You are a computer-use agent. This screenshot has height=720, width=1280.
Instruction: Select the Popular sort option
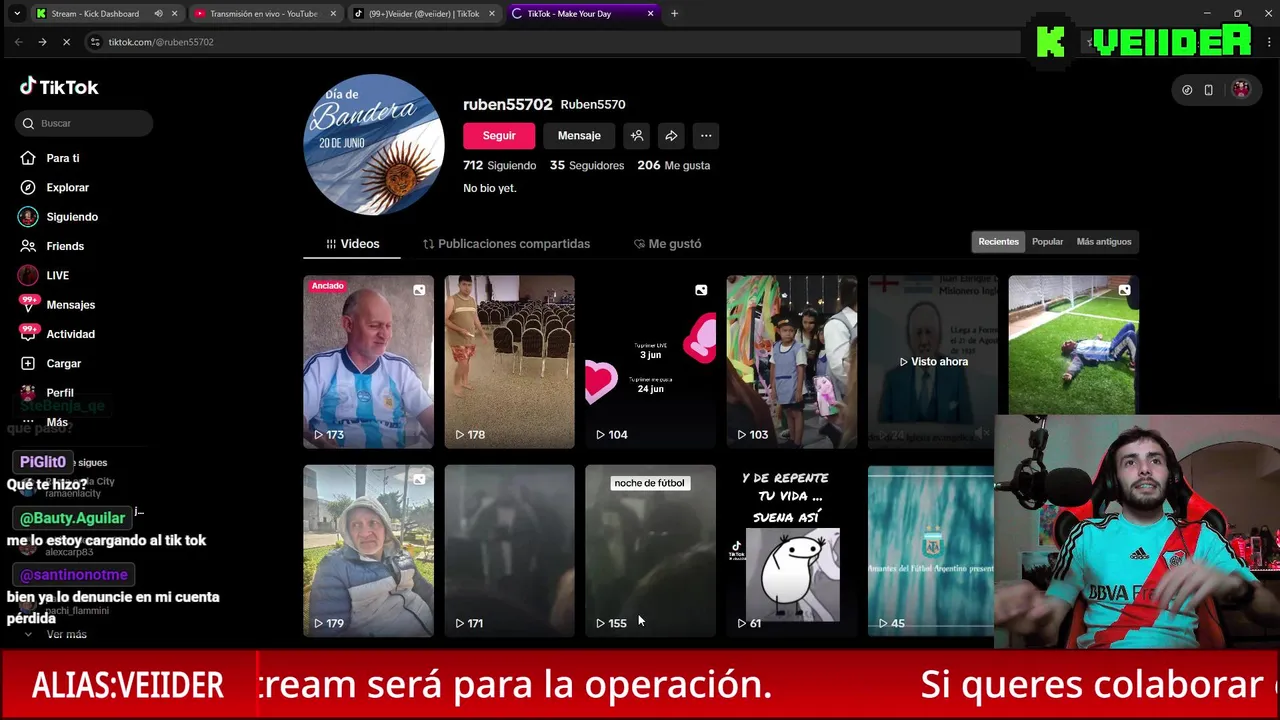[1047, 242]
